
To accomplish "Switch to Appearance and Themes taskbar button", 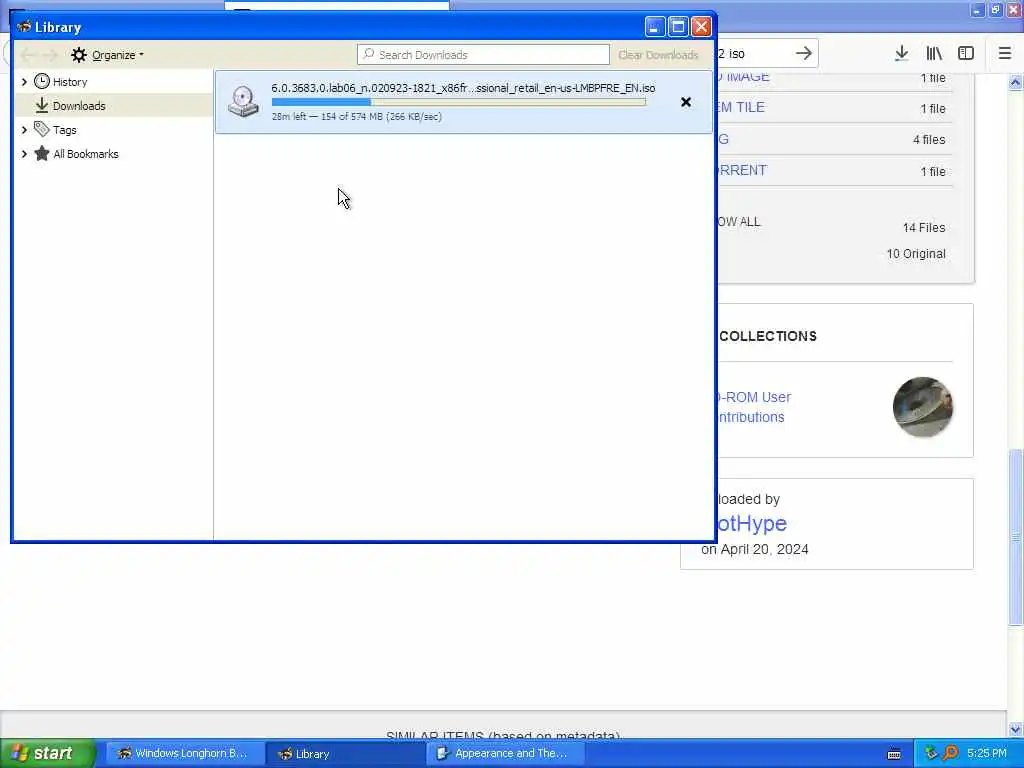I will [505, 754].
